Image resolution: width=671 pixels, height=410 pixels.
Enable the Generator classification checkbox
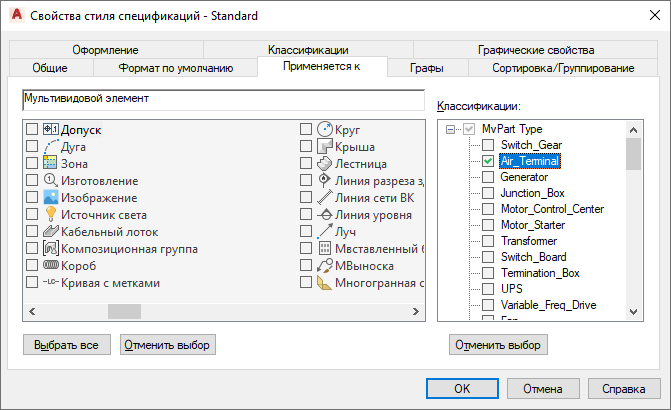(487, 177)
